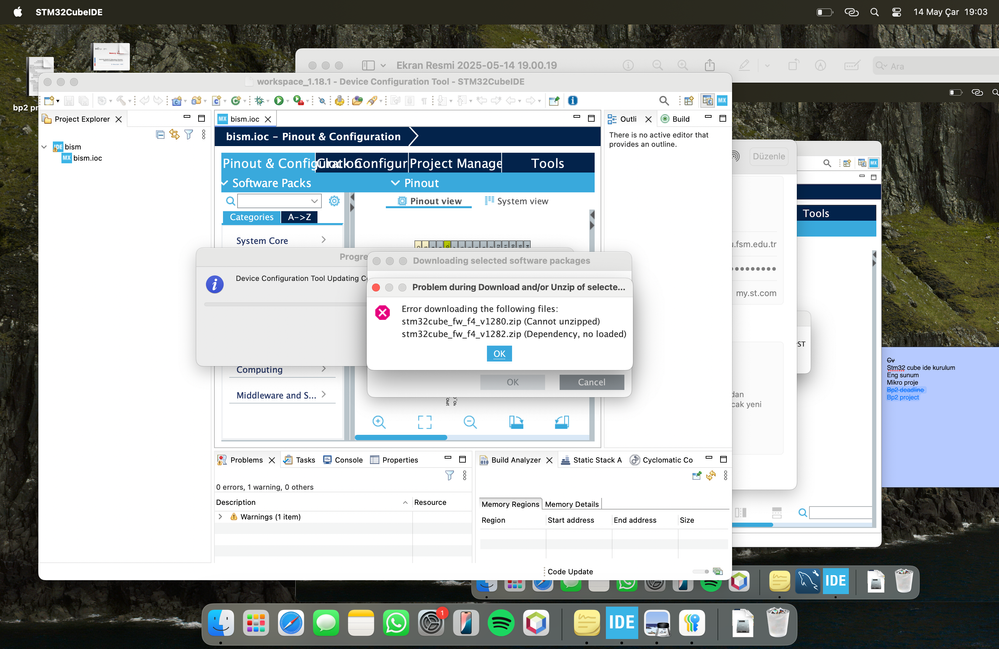Collapse the bism project tree
The width and height of the screenshot is (999, 649).
click(44, 146)
